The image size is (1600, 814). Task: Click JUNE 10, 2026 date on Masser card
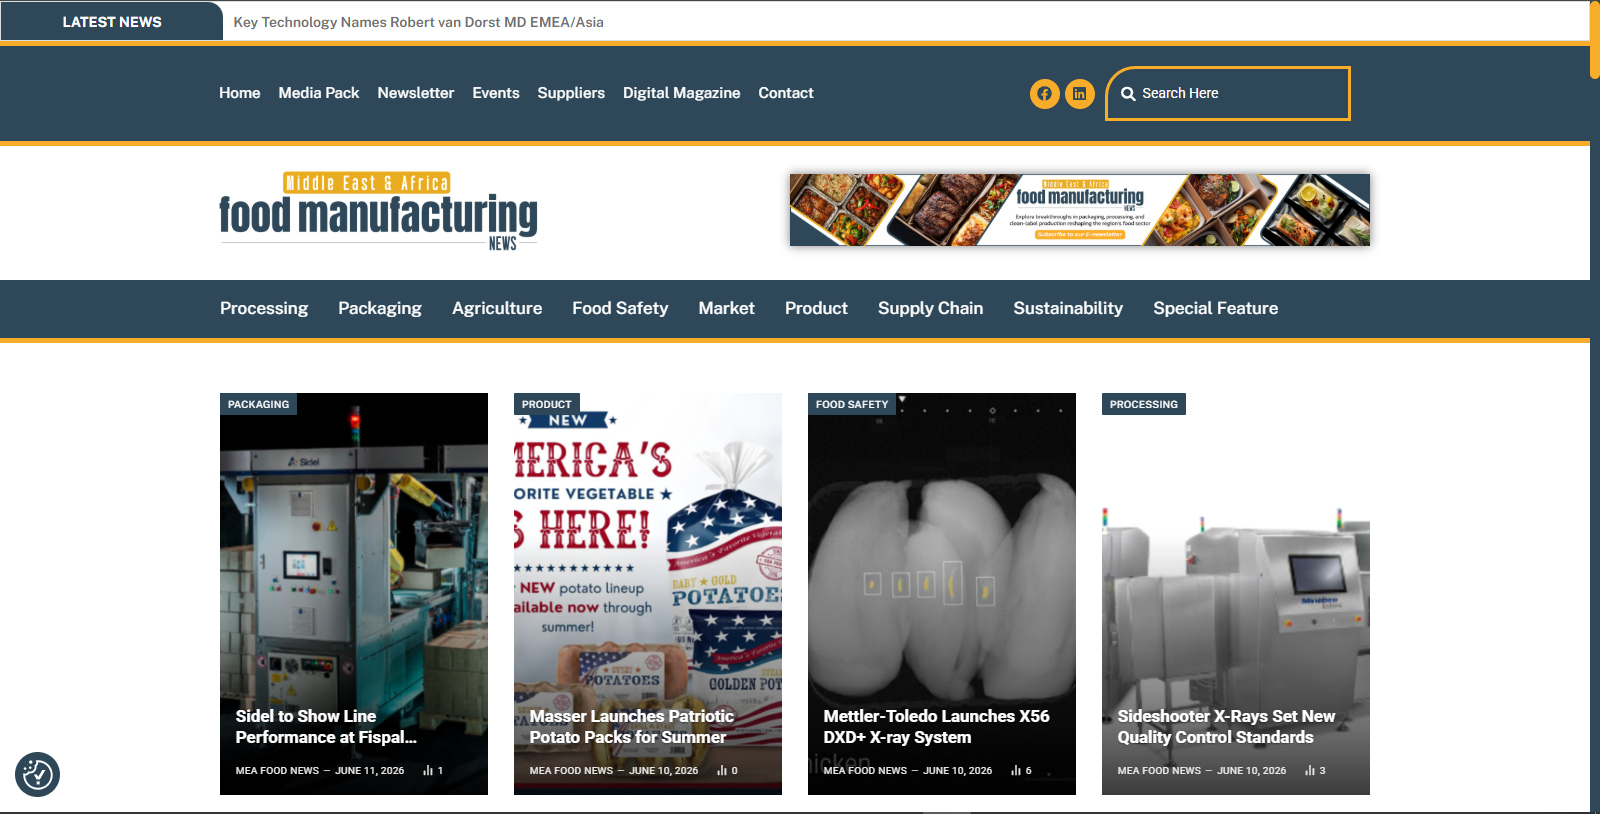coord(664,771)
